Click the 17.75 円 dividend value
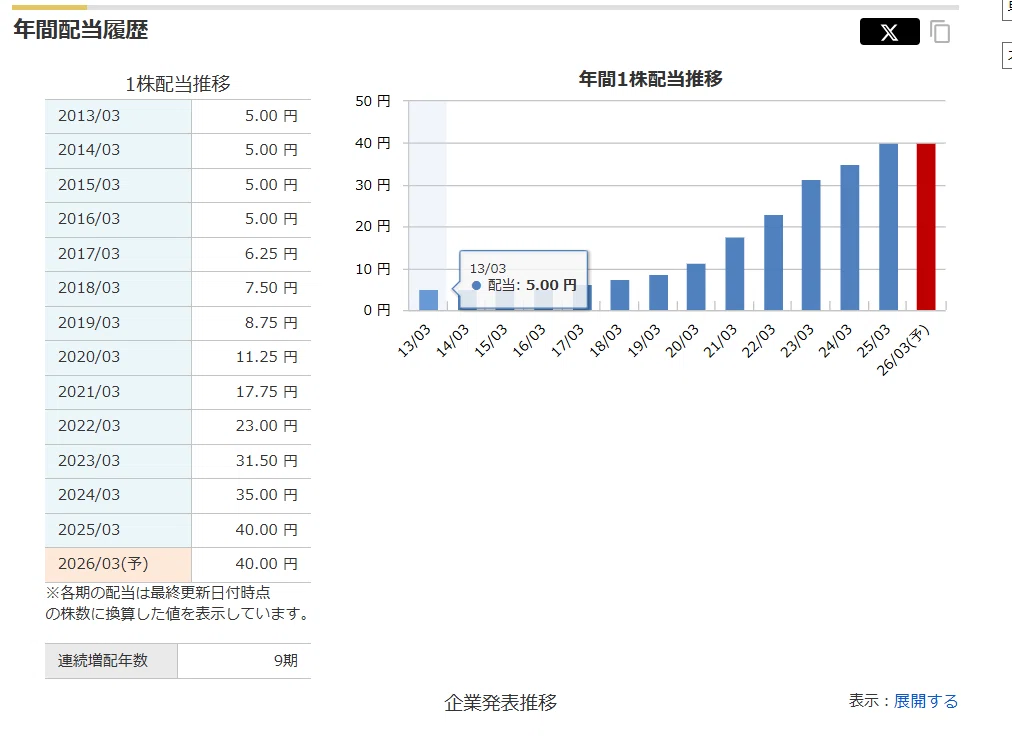Image resolution: width=1012 pixels, height=743 pixels. coord(267,392)
